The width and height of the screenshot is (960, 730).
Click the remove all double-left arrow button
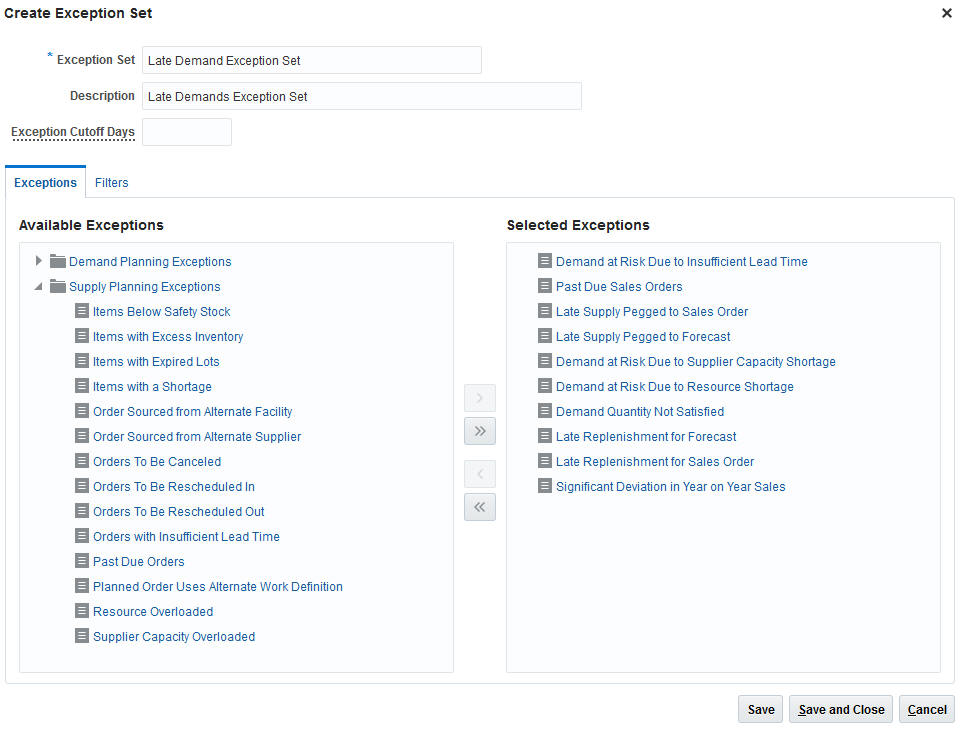click(480, 507)
